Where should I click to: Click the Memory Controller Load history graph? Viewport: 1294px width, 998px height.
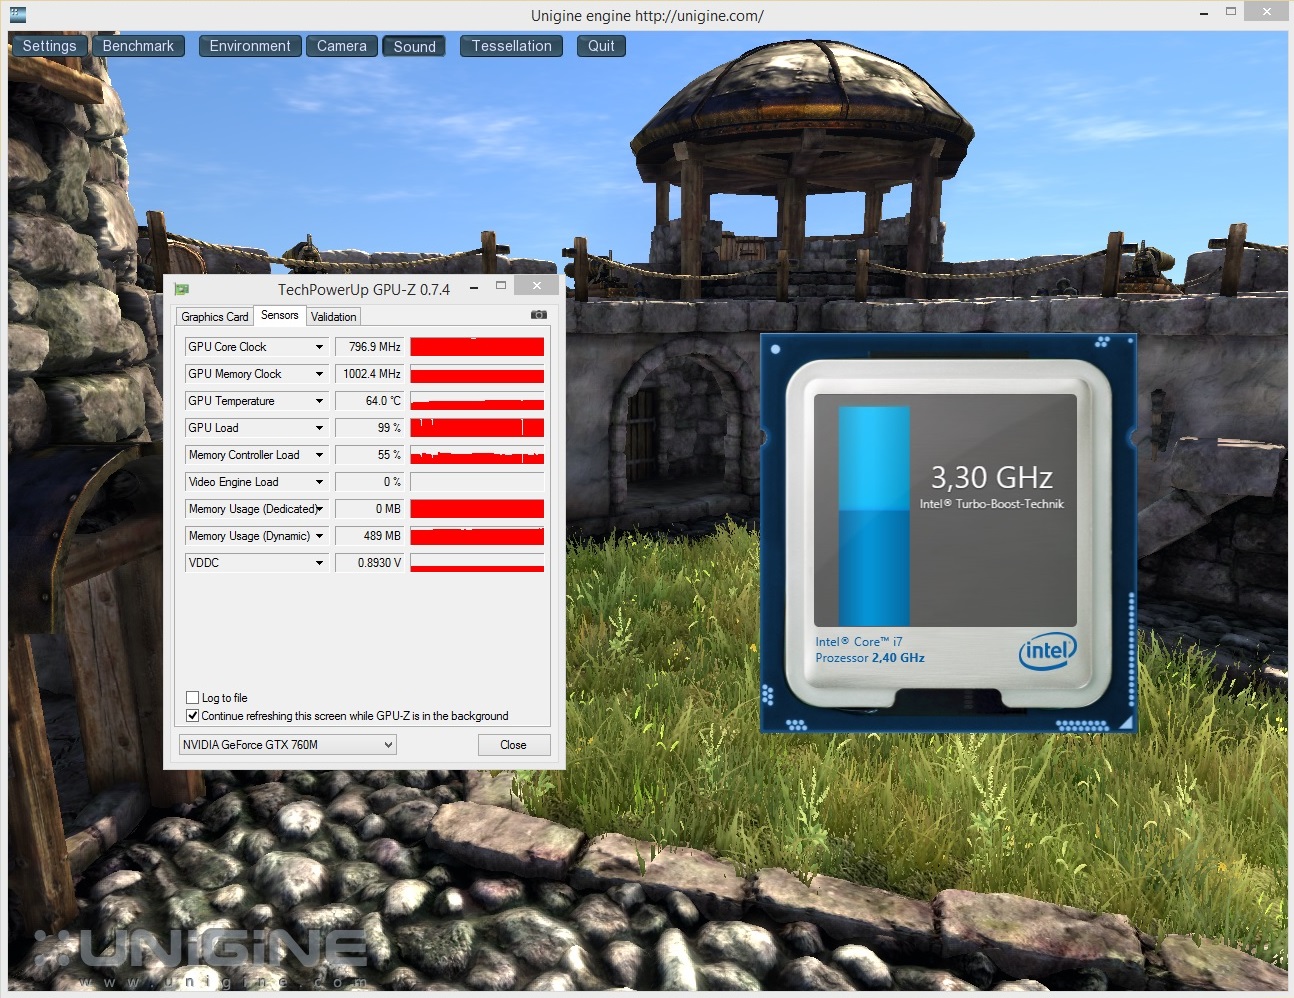477,455
